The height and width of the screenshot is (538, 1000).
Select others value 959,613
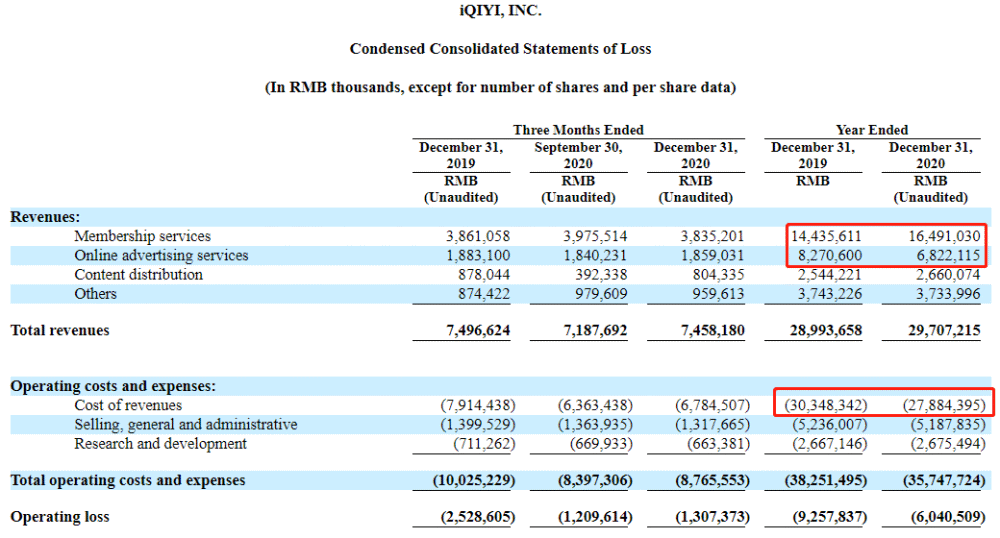(719, 294)
